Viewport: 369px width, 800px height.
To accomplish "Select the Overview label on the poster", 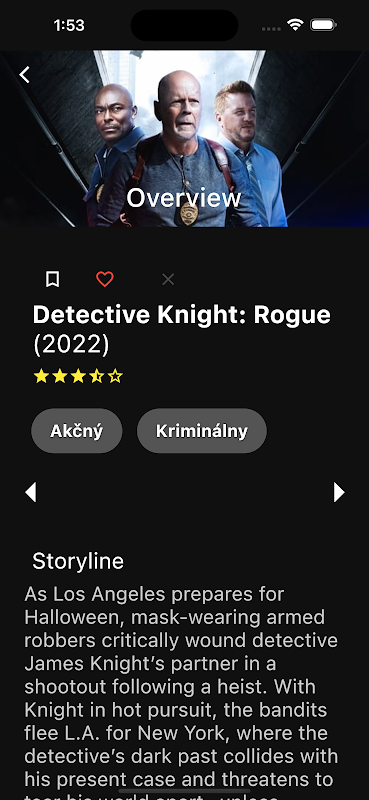I will pos(184,198).
